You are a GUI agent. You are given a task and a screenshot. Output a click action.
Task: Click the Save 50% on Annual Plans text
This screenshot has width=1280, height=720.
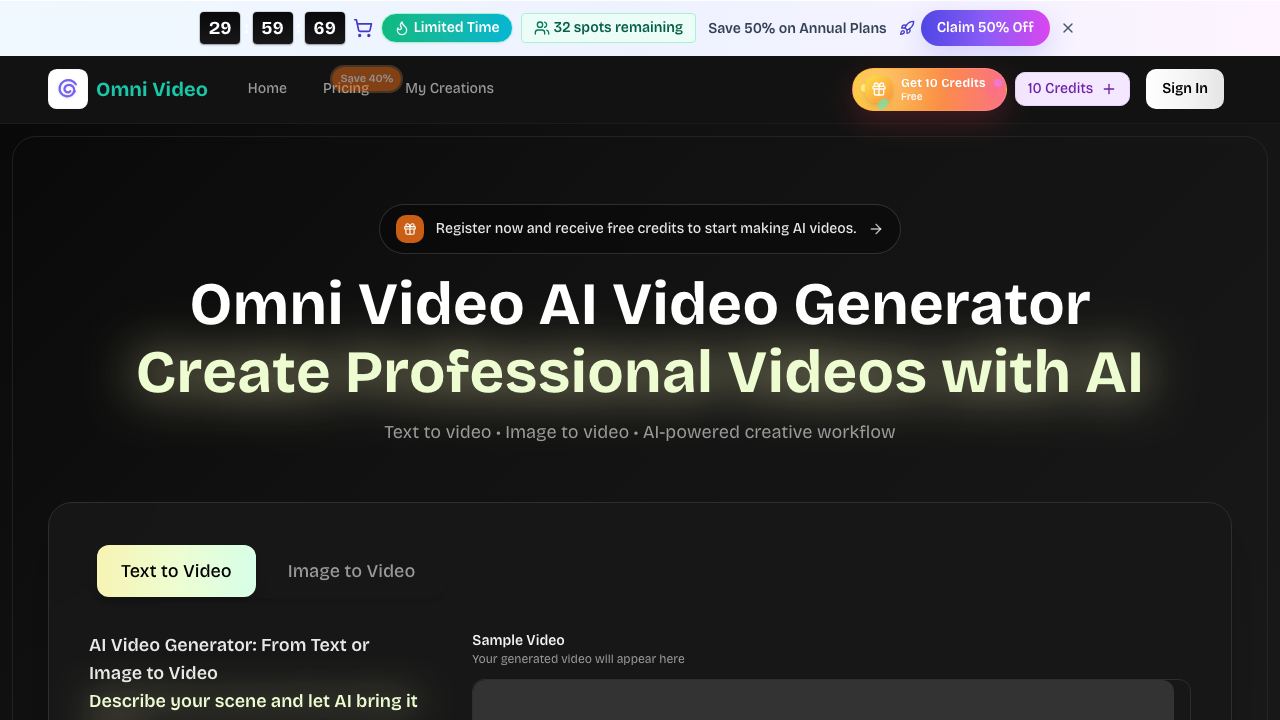coord(797,28)
